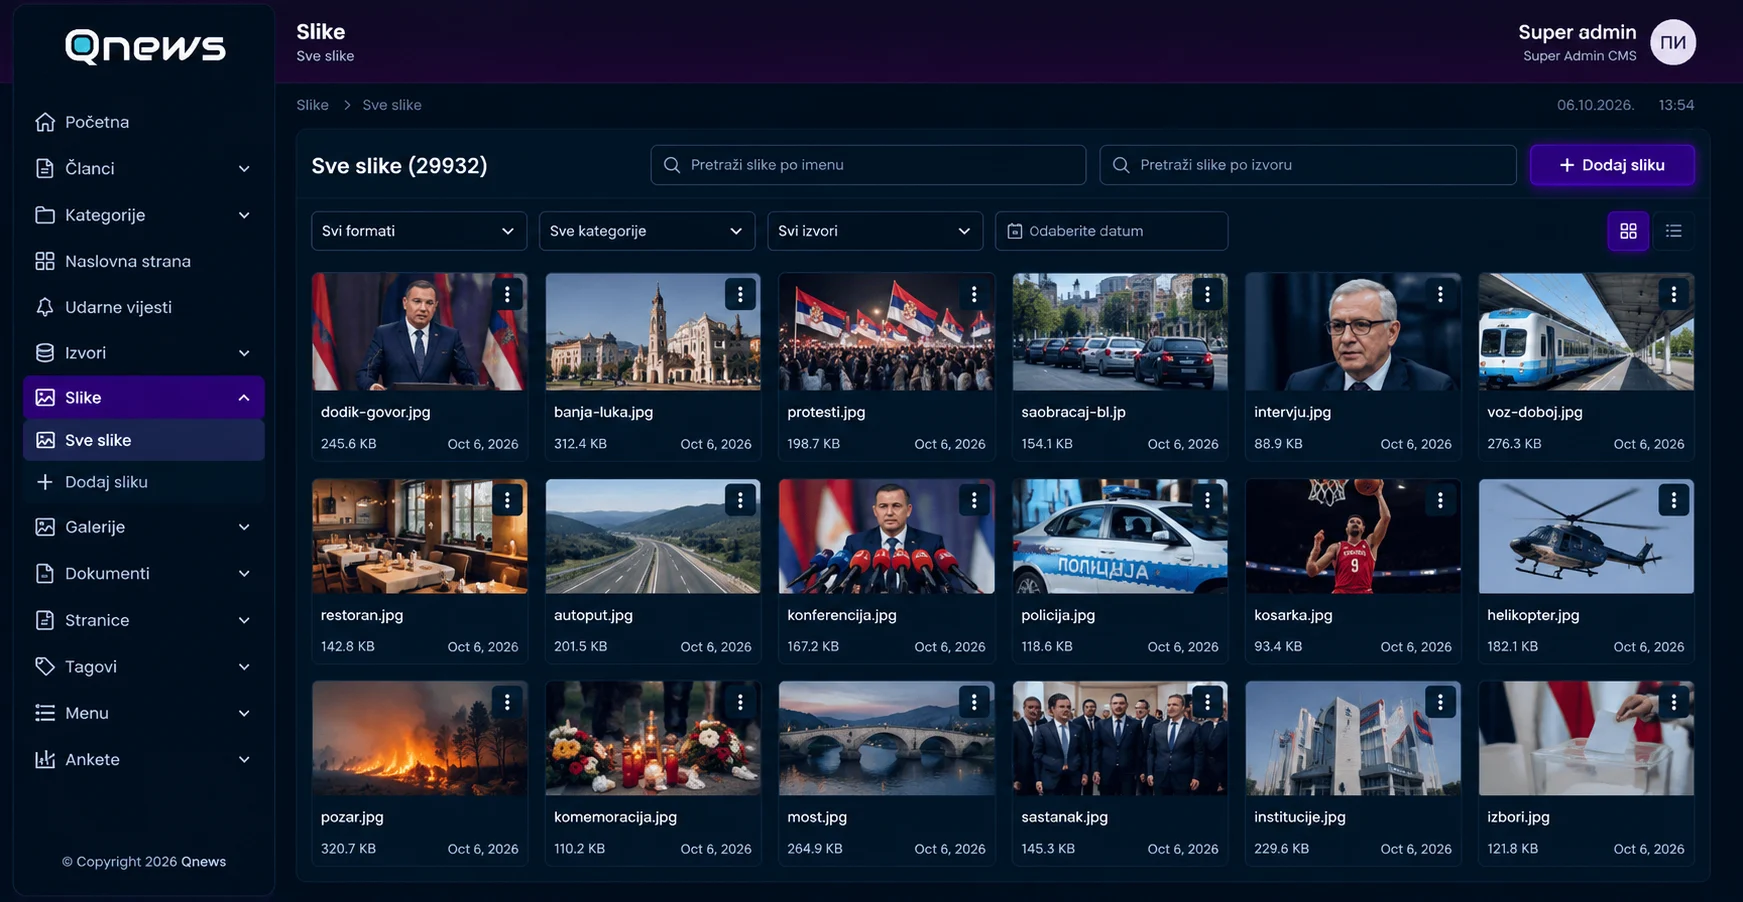This screenshot has width=1743, height=902.
Task: Collapse the Slike sidebar section
Action: point(144,398)
